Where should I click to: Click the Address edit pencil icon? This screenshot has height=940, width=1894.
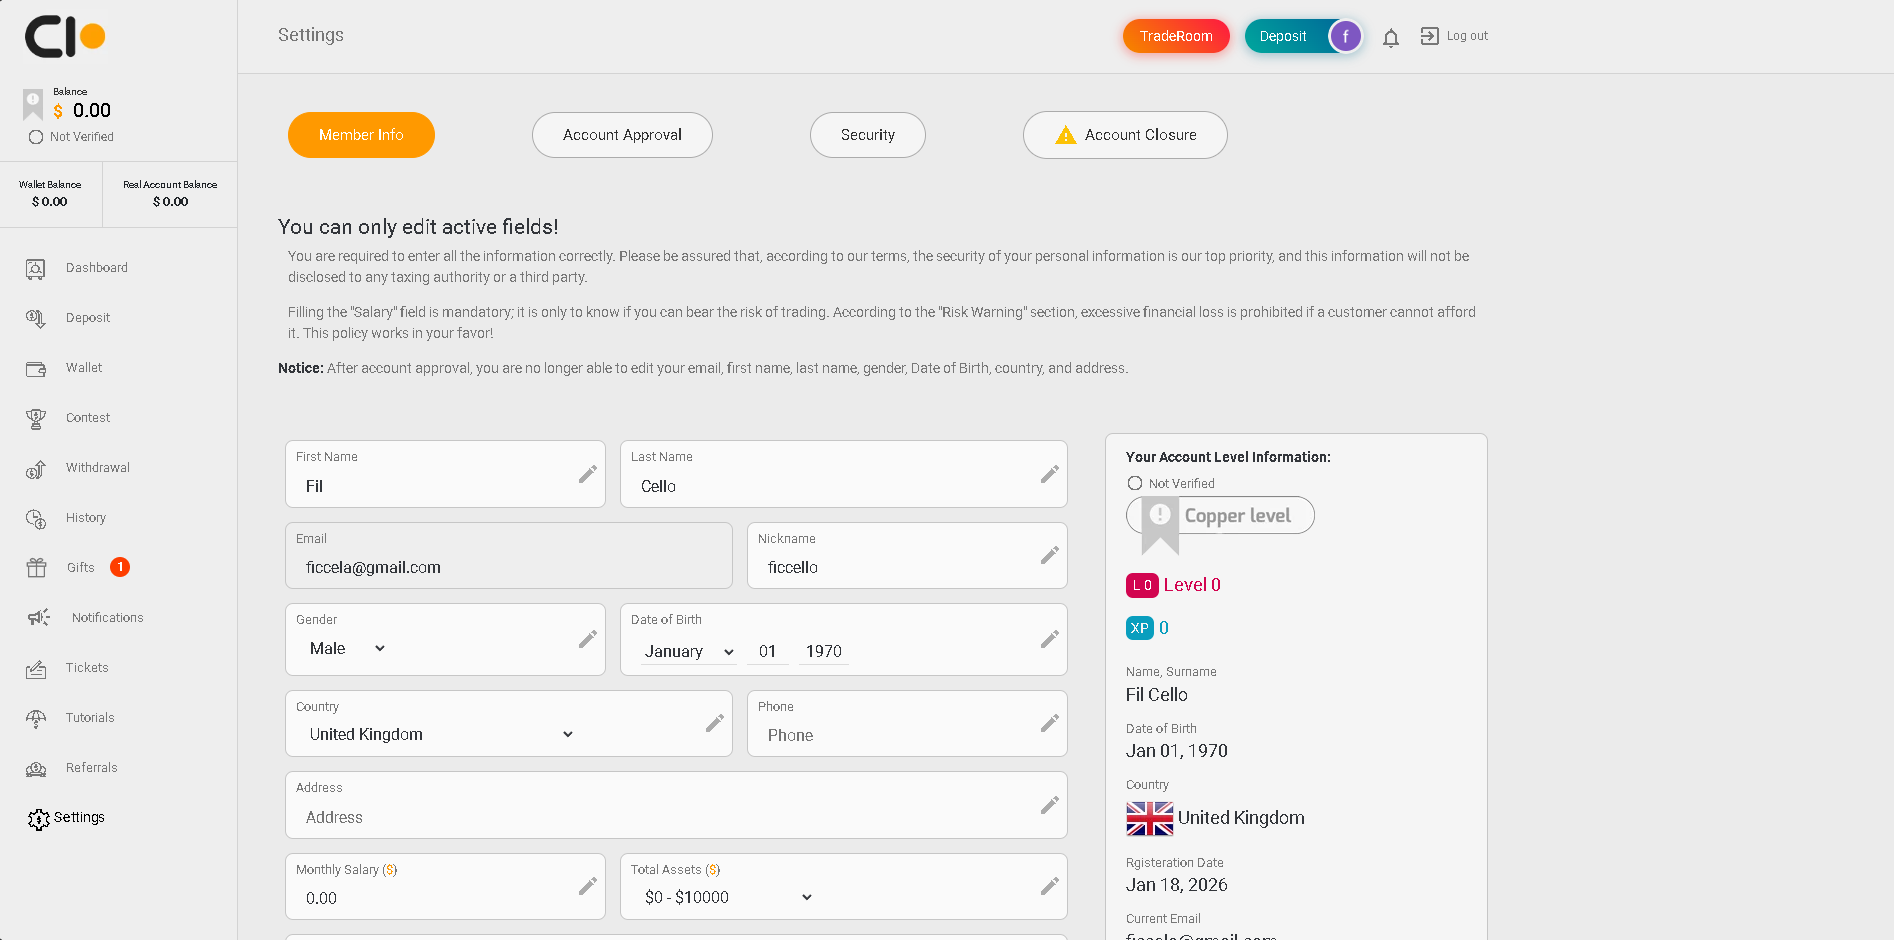1049,805
